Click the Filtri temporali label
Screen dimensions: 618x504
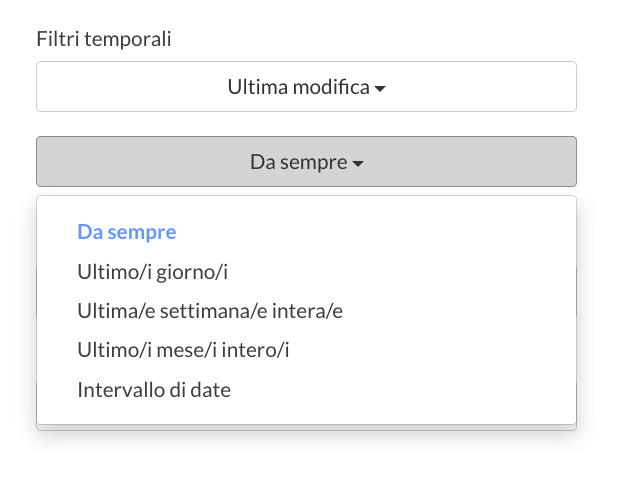pos(104,40)
